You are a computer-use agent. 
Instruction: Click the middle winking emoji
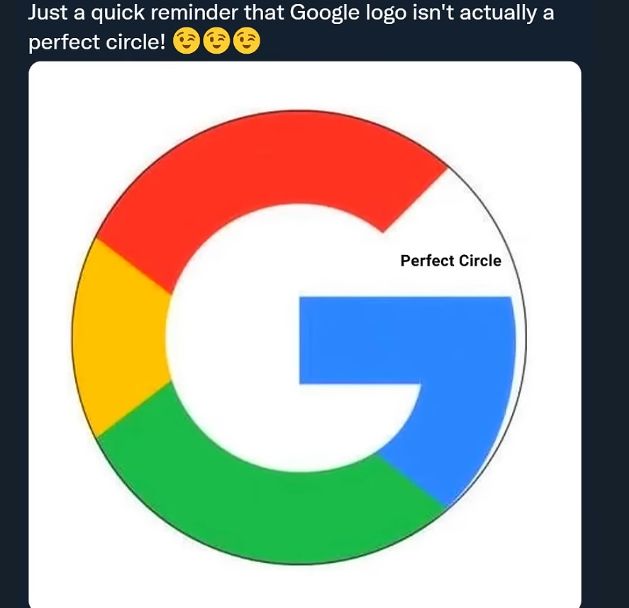(216, 43)
